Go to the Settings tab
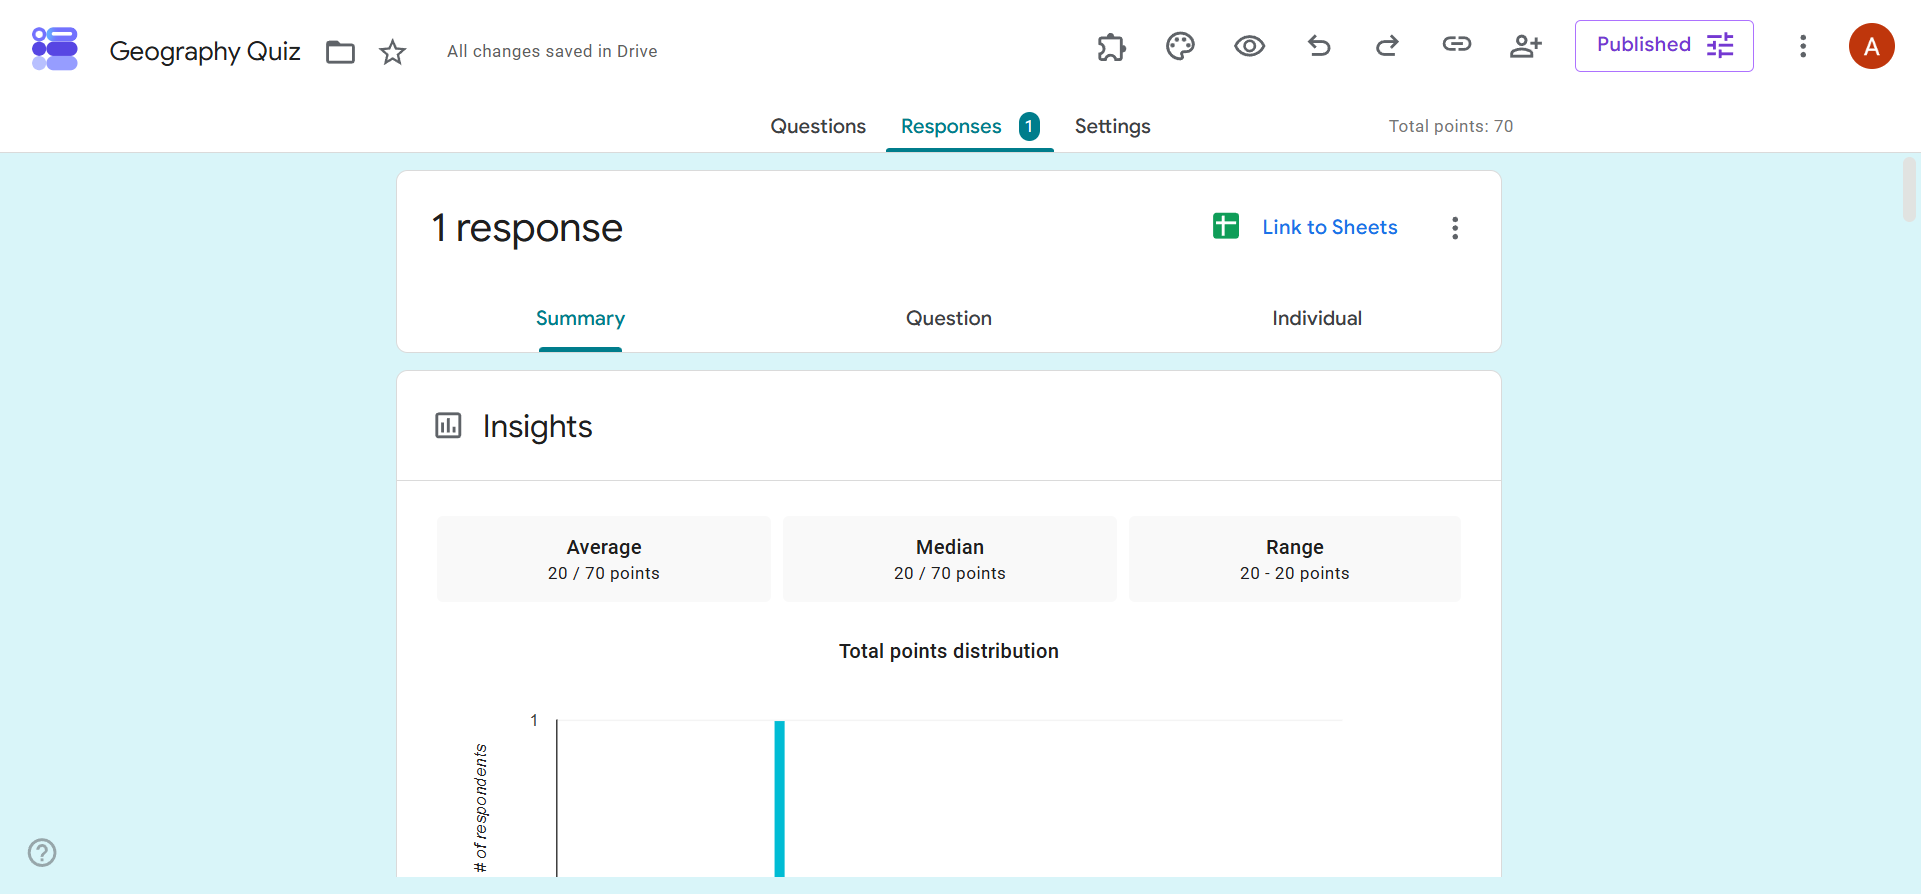The height and width of the screenshot is (894, 1921). [x=1112, y=126]
